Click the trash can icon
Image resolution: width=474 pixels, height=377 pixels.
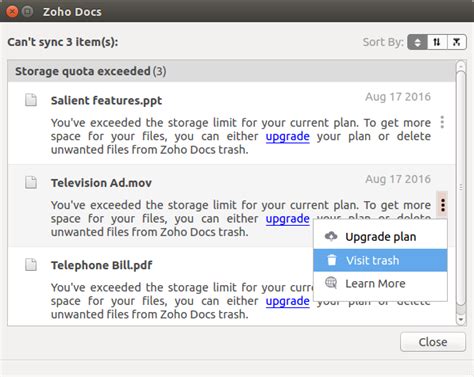click(x=332, y=260)
